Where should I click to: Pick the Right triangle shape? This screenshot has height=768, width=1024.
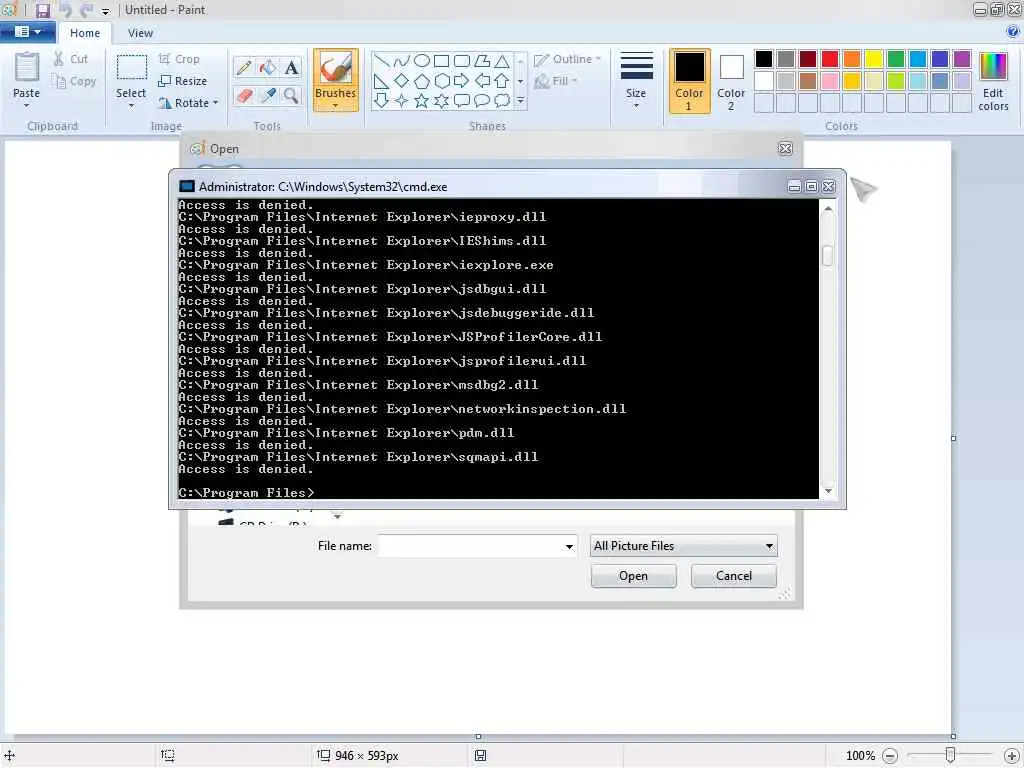[381, 81]
